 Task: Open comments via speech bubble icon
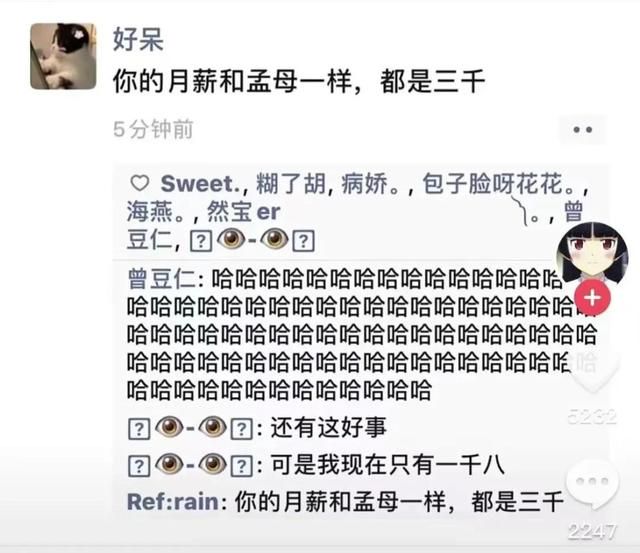coord(593,485)
